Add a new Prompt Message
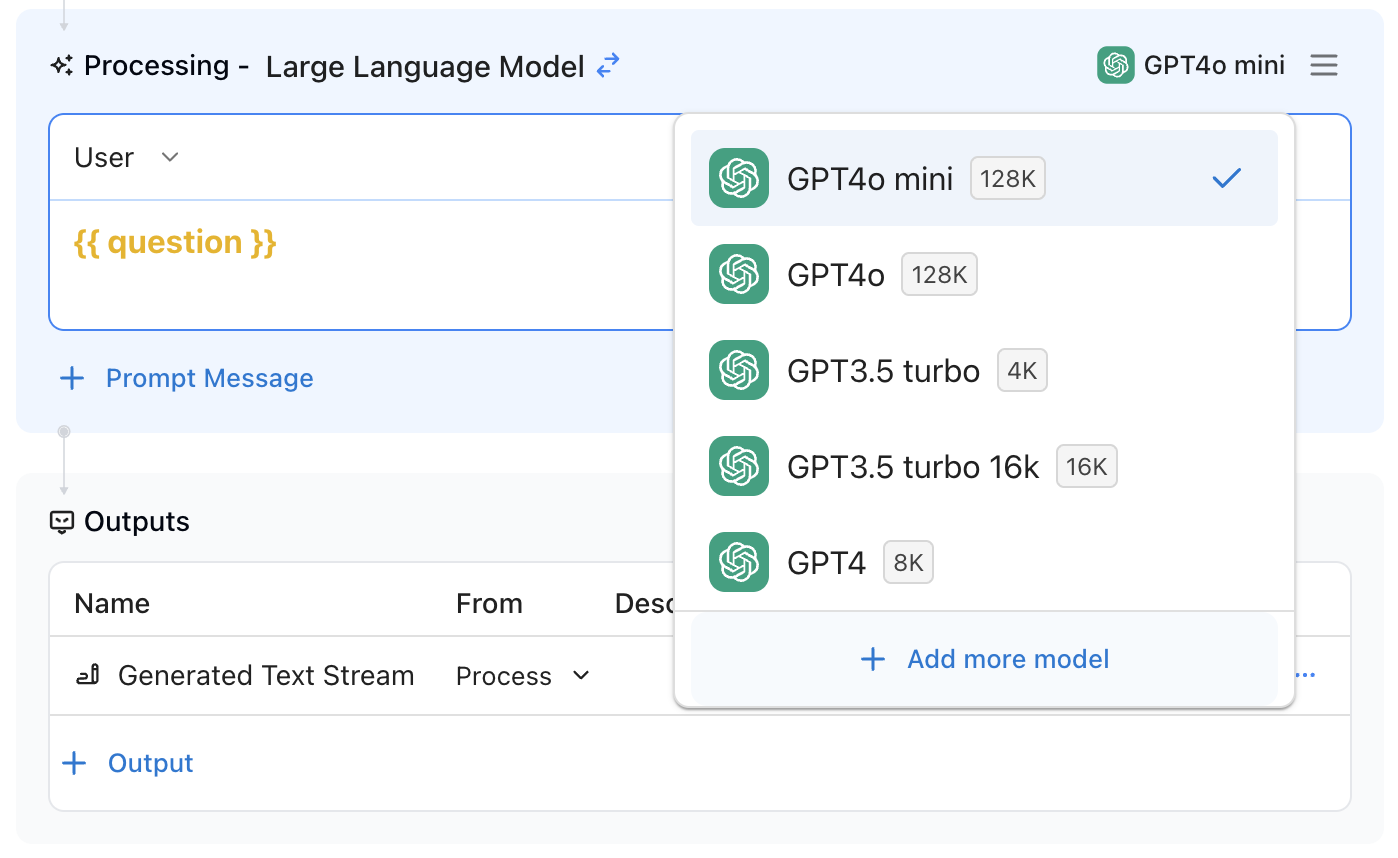This screenshot has height=858, width=1398. [209, 378]
